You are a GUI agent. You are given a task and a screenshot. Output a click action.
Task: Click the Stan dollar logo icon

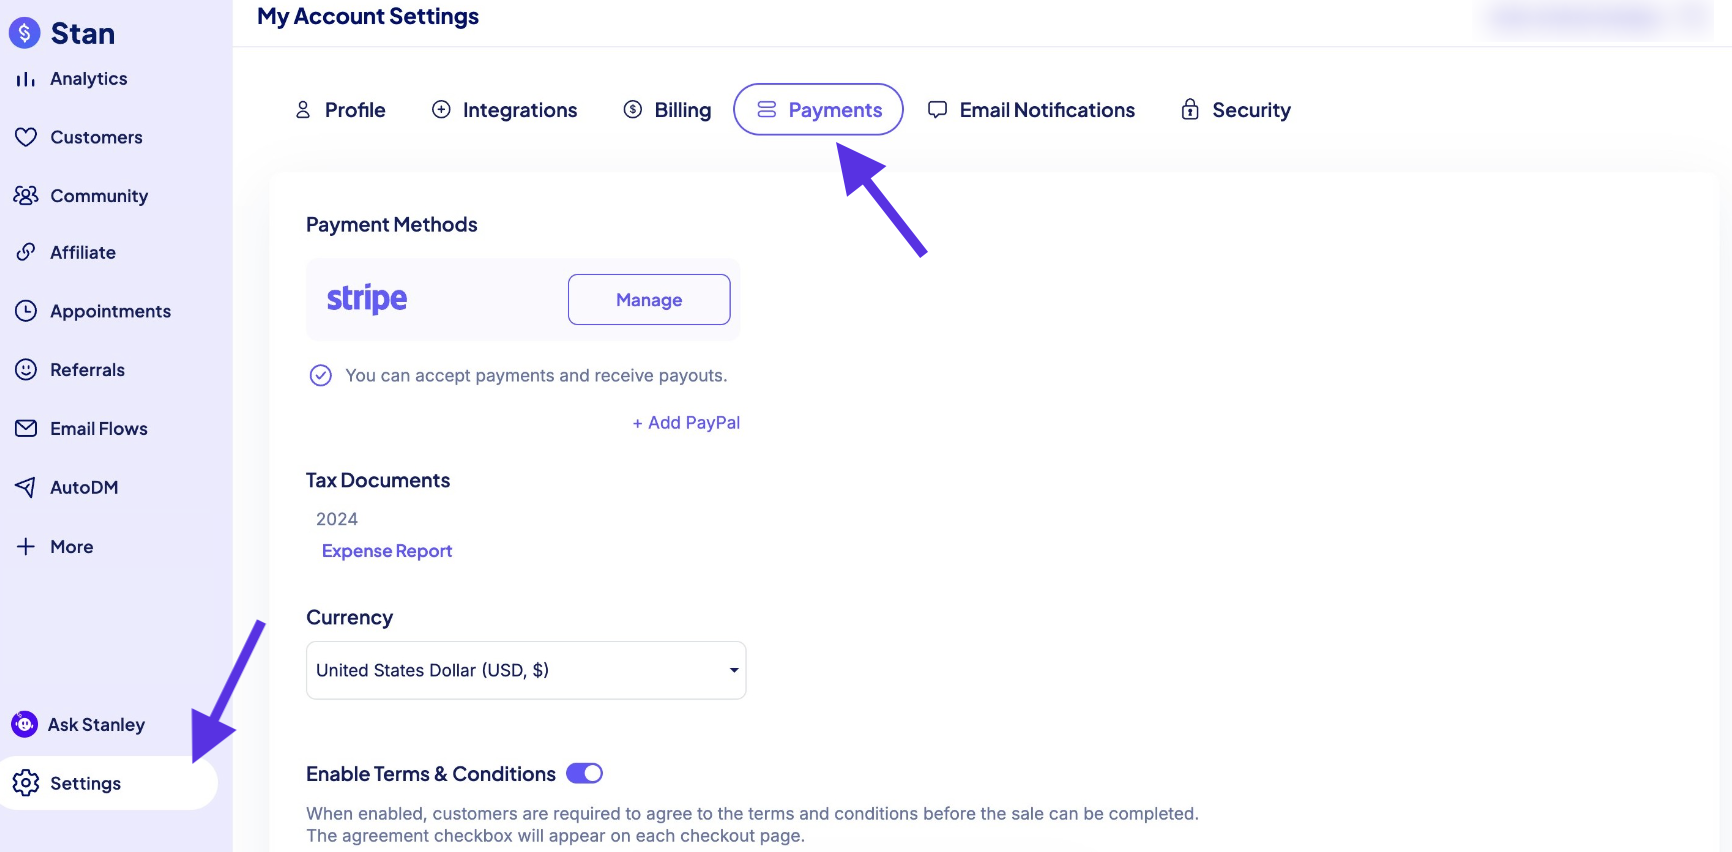(x=25, y=33)
